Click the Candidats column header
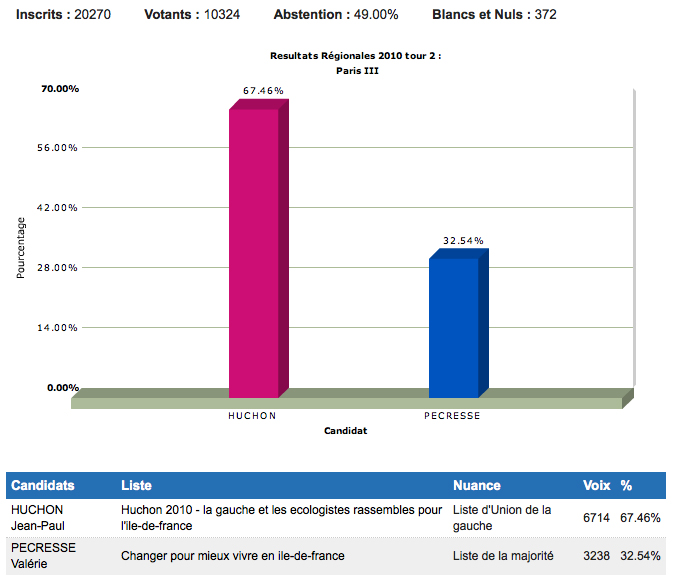The image size is (676, 587). 43,485
